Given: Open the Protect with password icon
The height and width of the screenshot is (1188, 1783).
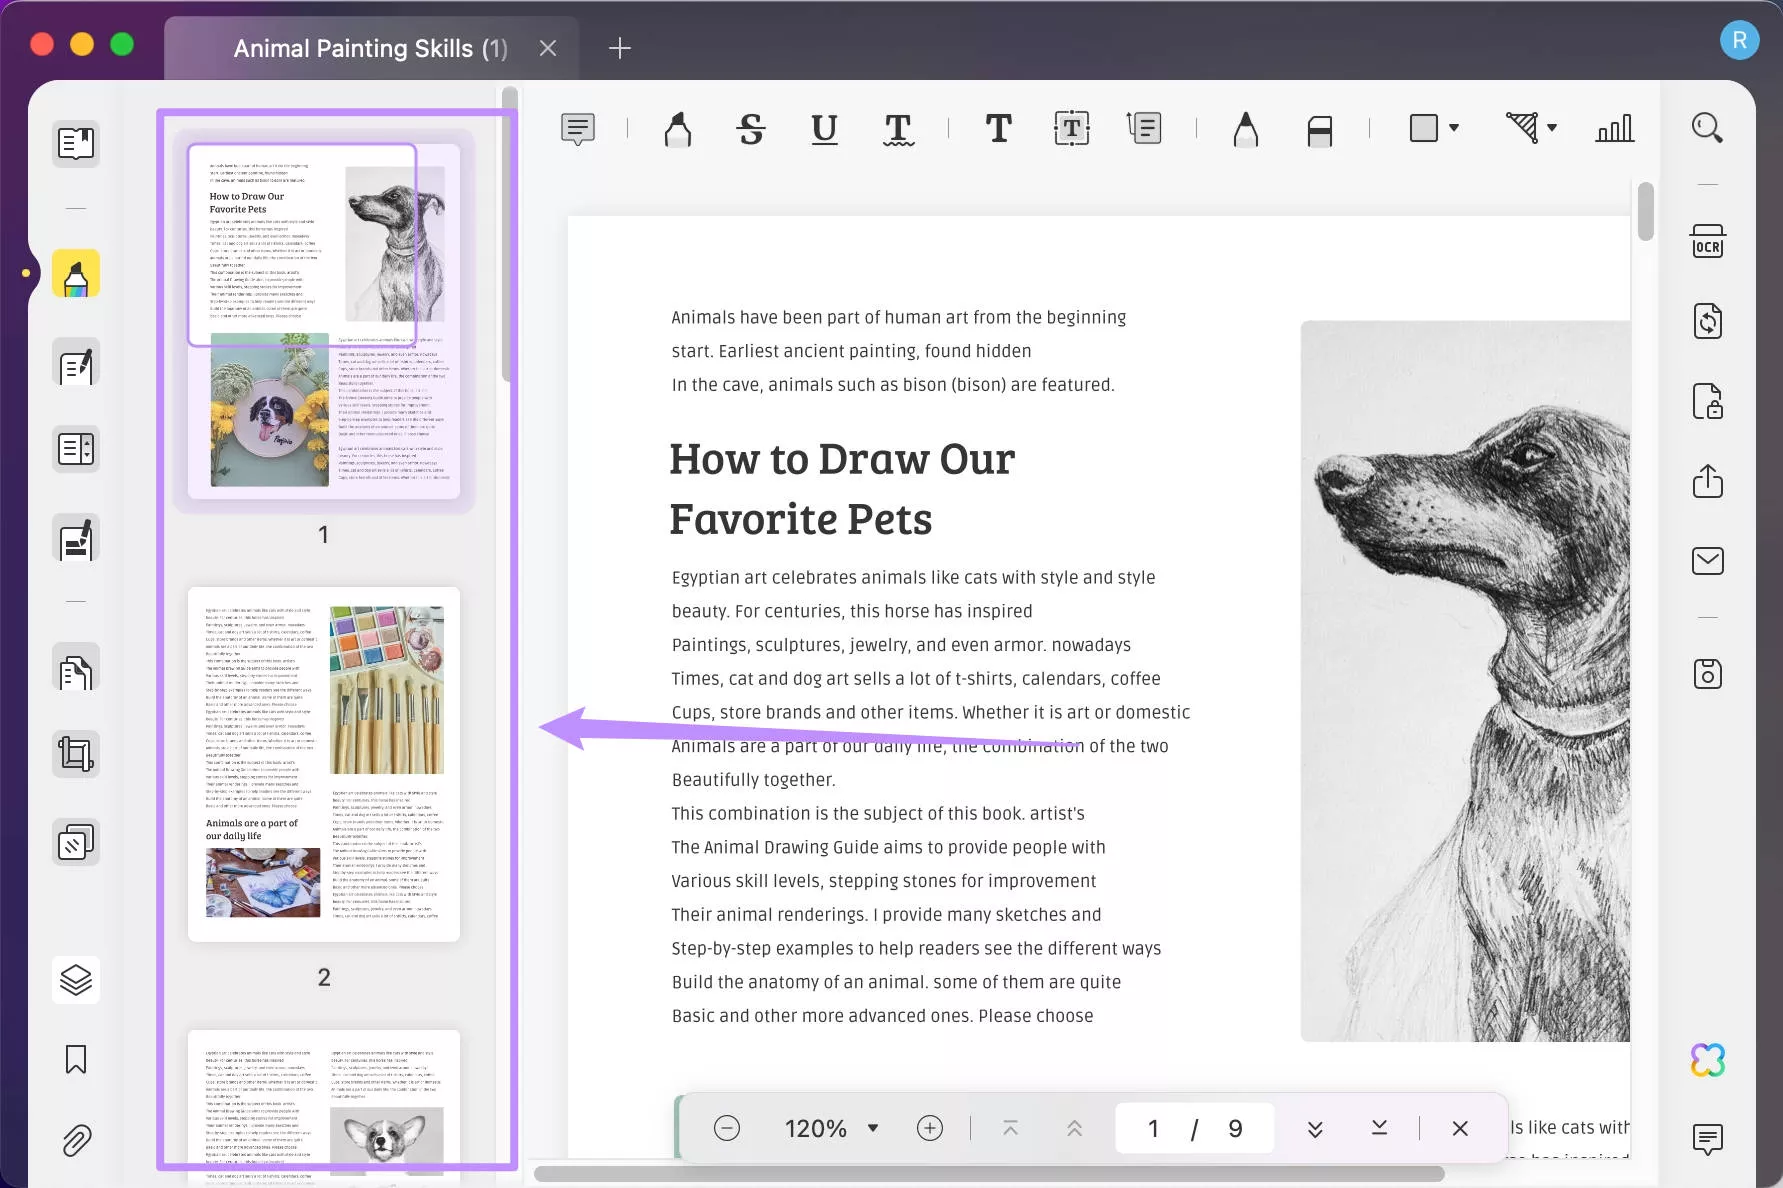Looking at the screenshot, I should (x=1707, y=401).
